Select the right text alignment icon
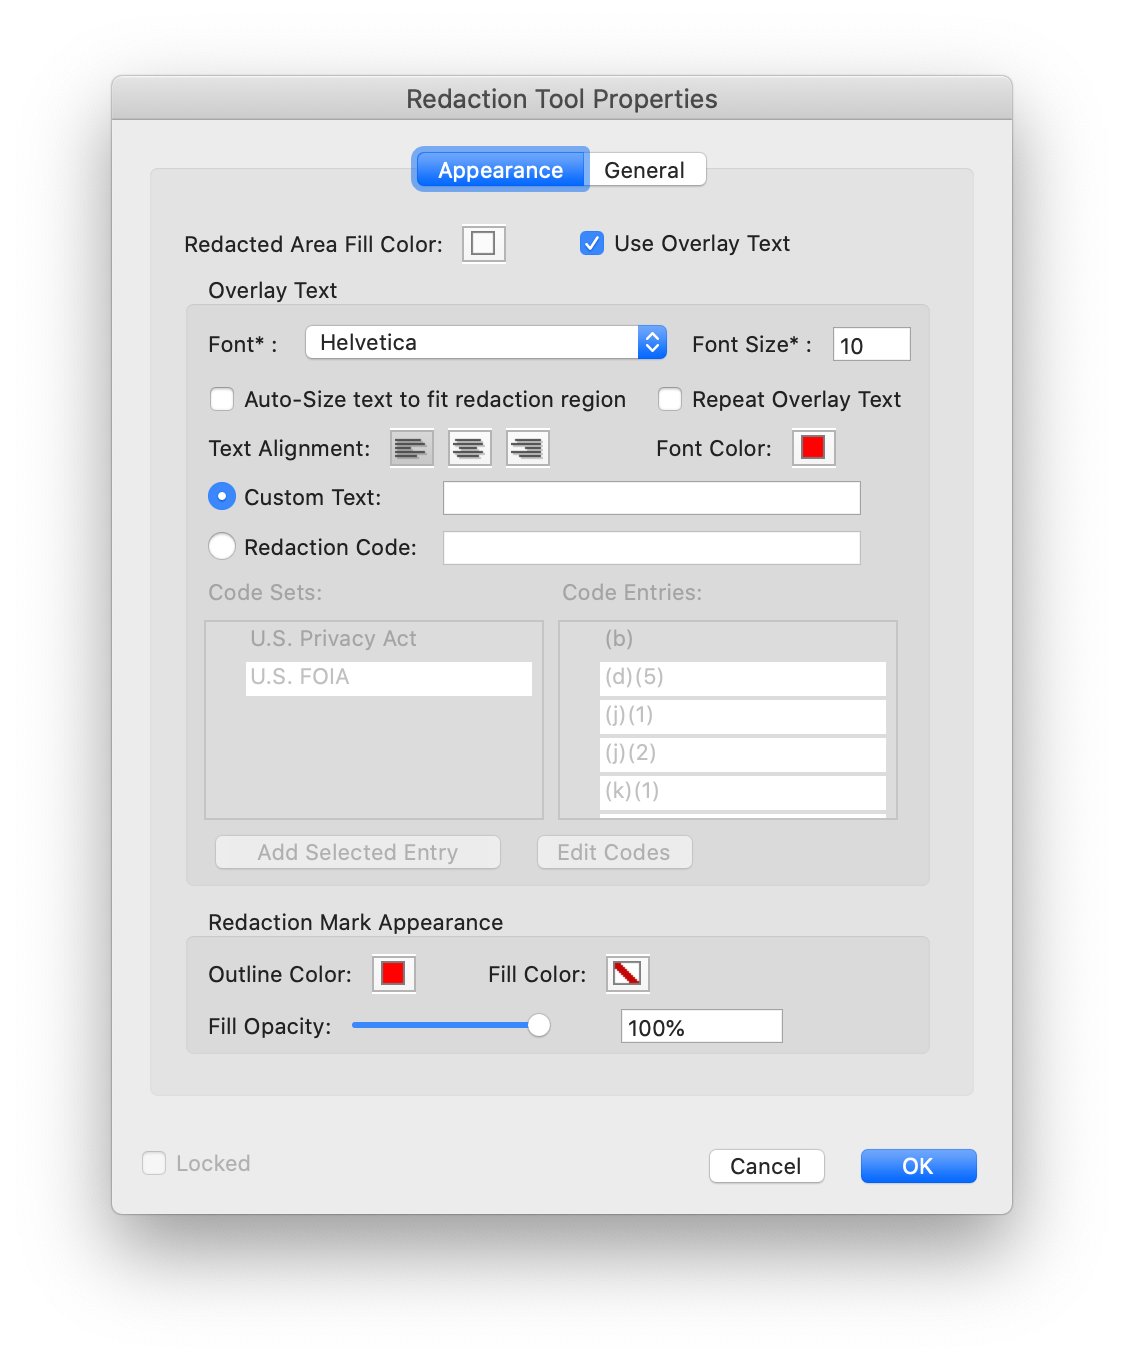This screenshot has width=1124, height=1362. [527, 447]
